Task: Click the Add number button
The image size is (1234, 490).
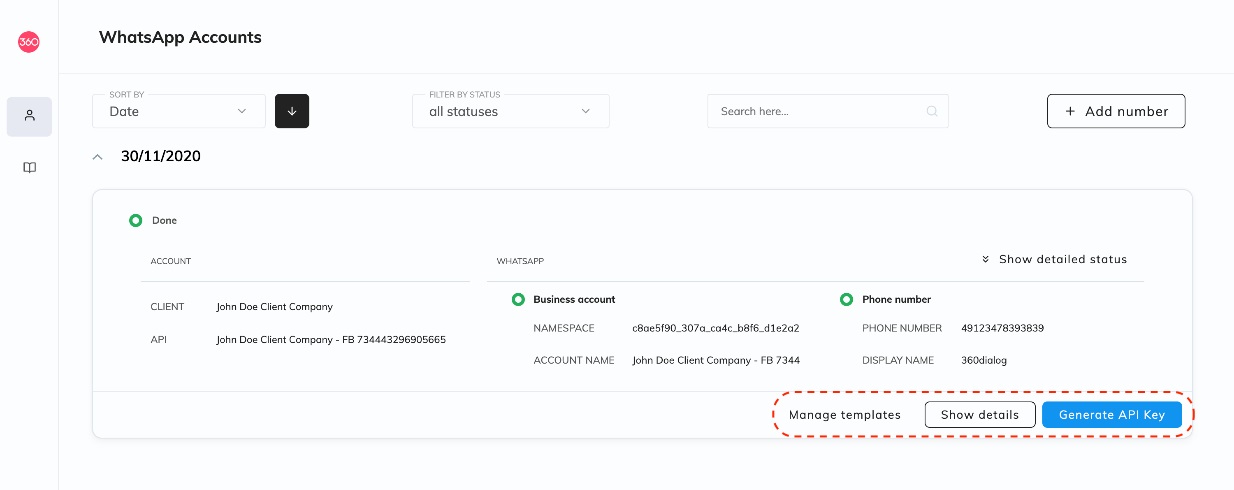Action: point(1116,111)
